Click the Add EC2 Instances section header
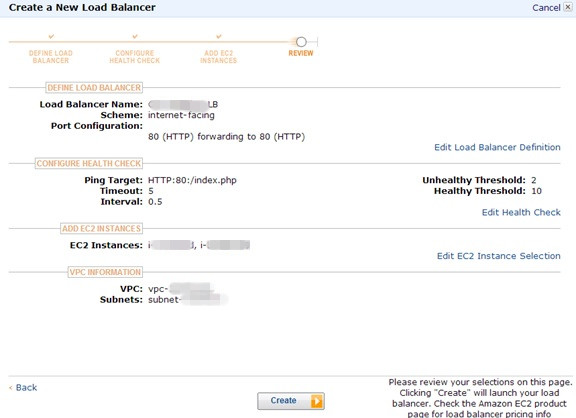Screen dimensions: 576x418 [101, 228]
